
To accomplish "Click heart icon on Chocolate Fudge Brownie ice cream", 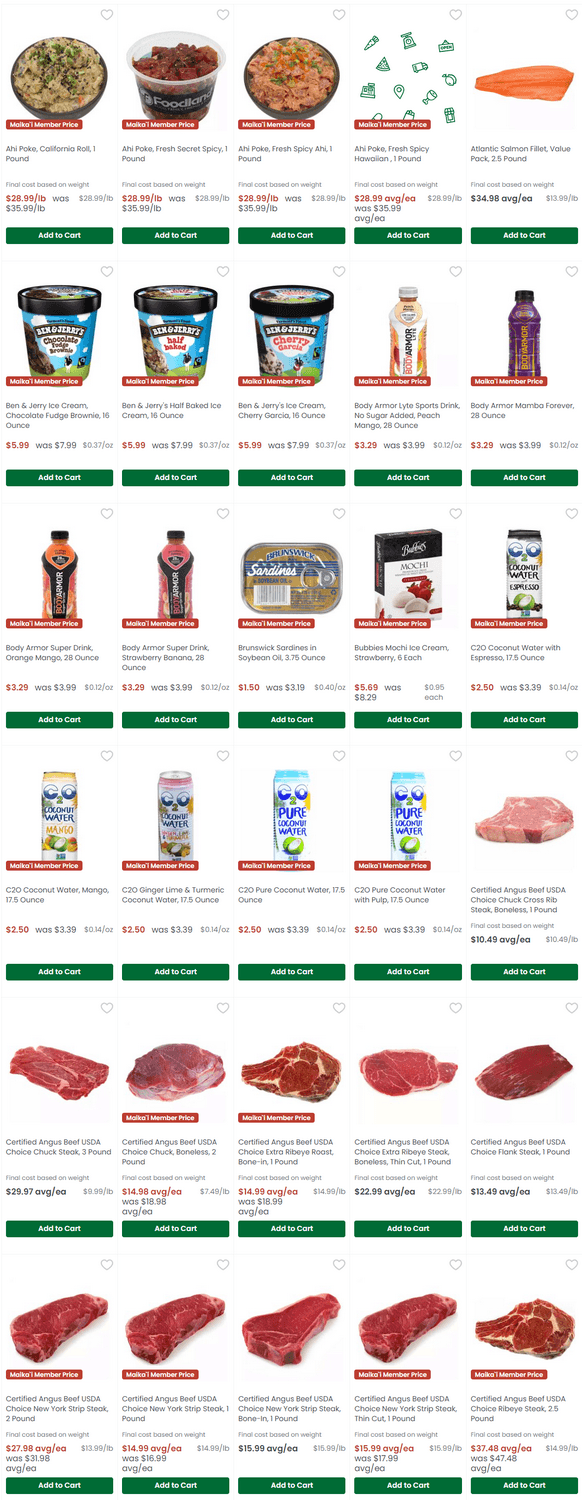I will pyautogui.click(x=107, y=272).
